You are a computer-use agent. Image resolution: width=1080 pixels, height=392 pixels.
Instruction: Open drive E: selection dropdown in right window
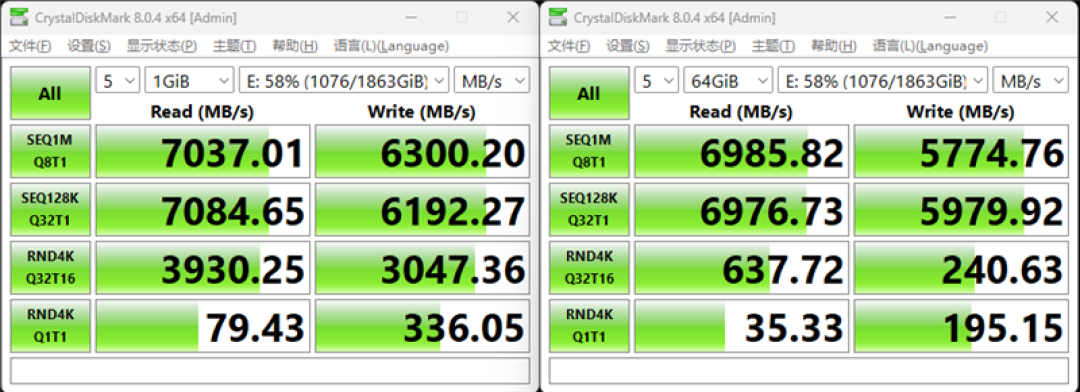[x=883, y=81]
